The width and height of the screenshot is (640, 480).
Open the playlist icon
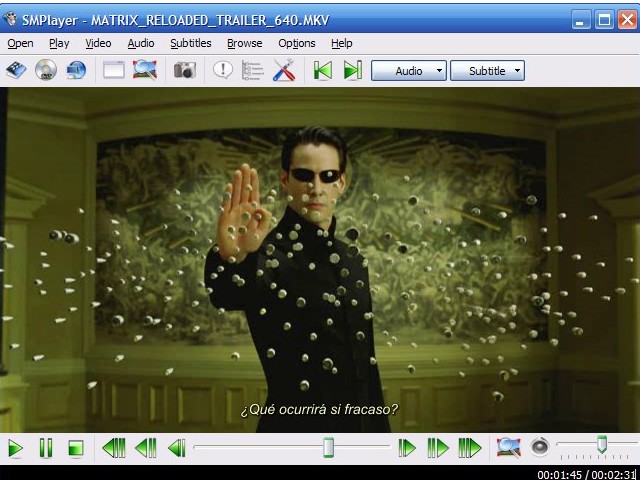click(x=253, y=70)
